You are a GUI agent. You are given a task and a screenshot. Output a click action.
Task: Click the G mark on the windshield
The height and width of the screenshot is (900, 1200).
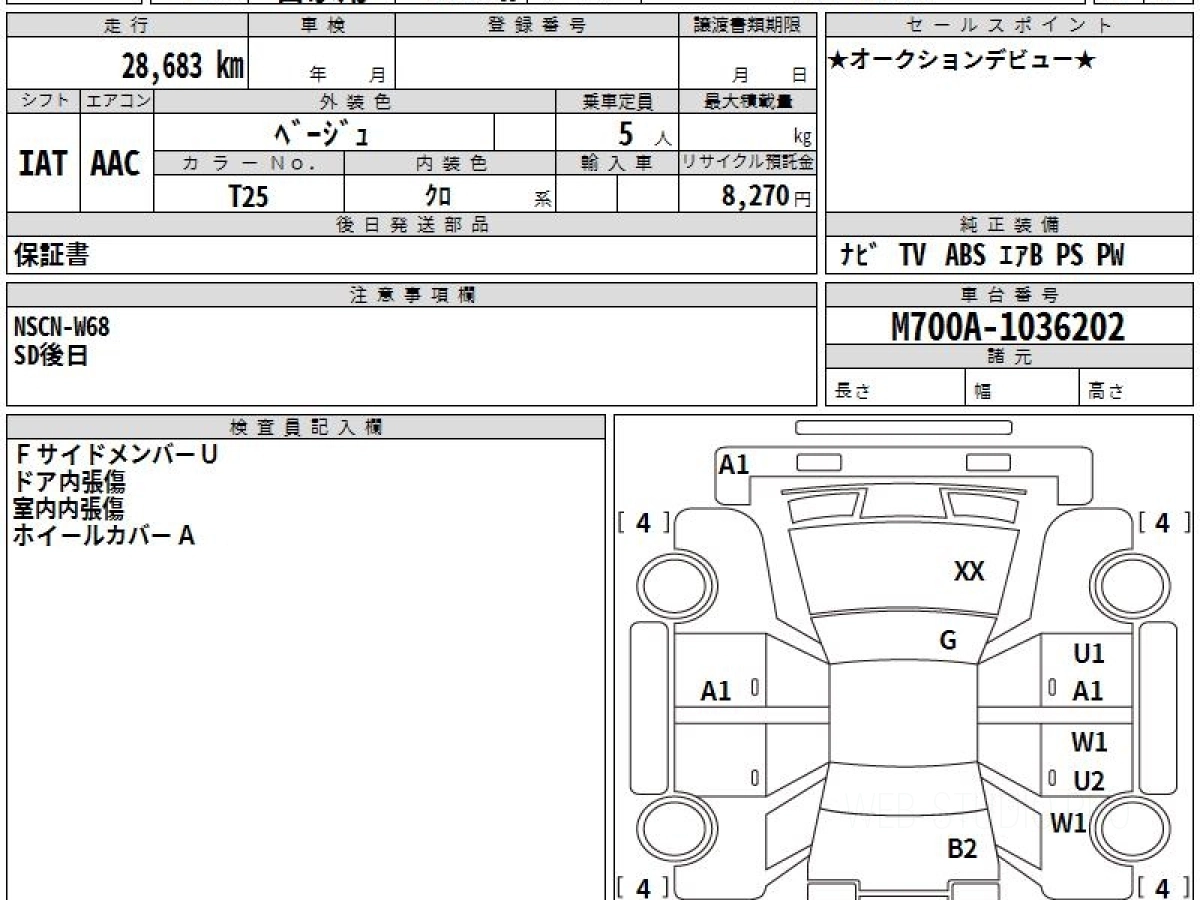point(948,641)
